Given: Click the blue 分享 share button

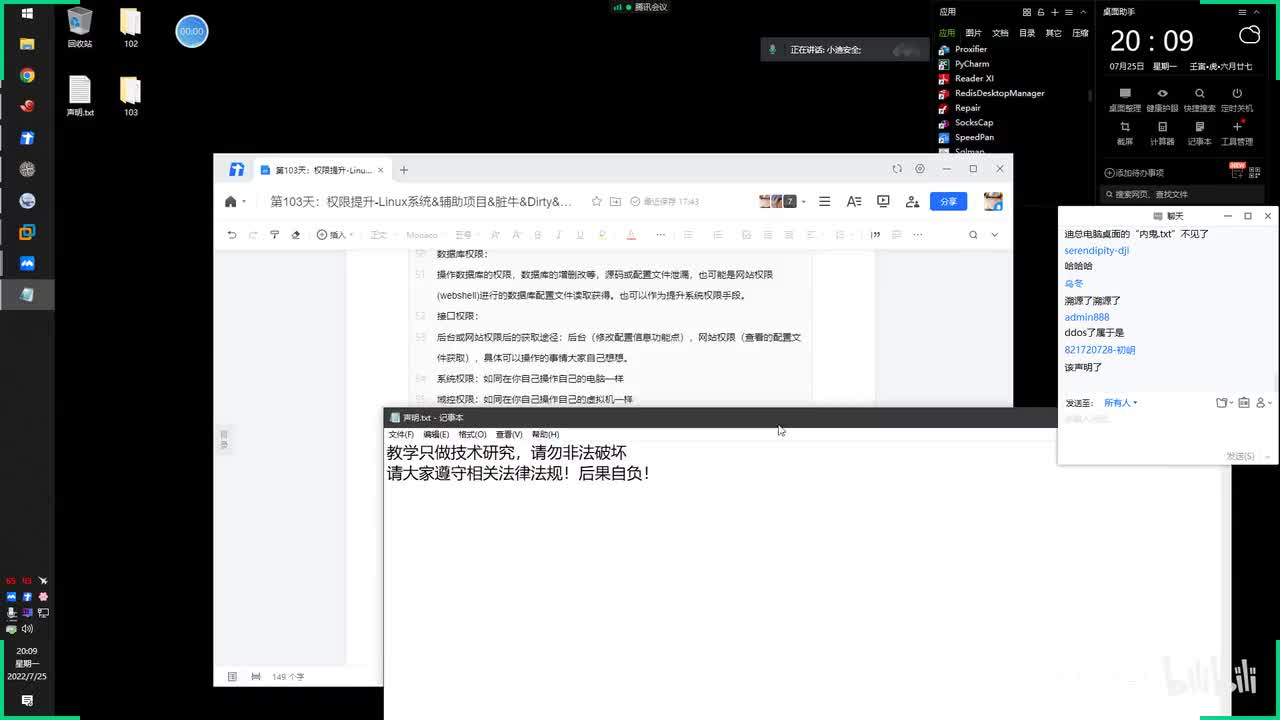Looking at the screenshot, I should [948, 201].
